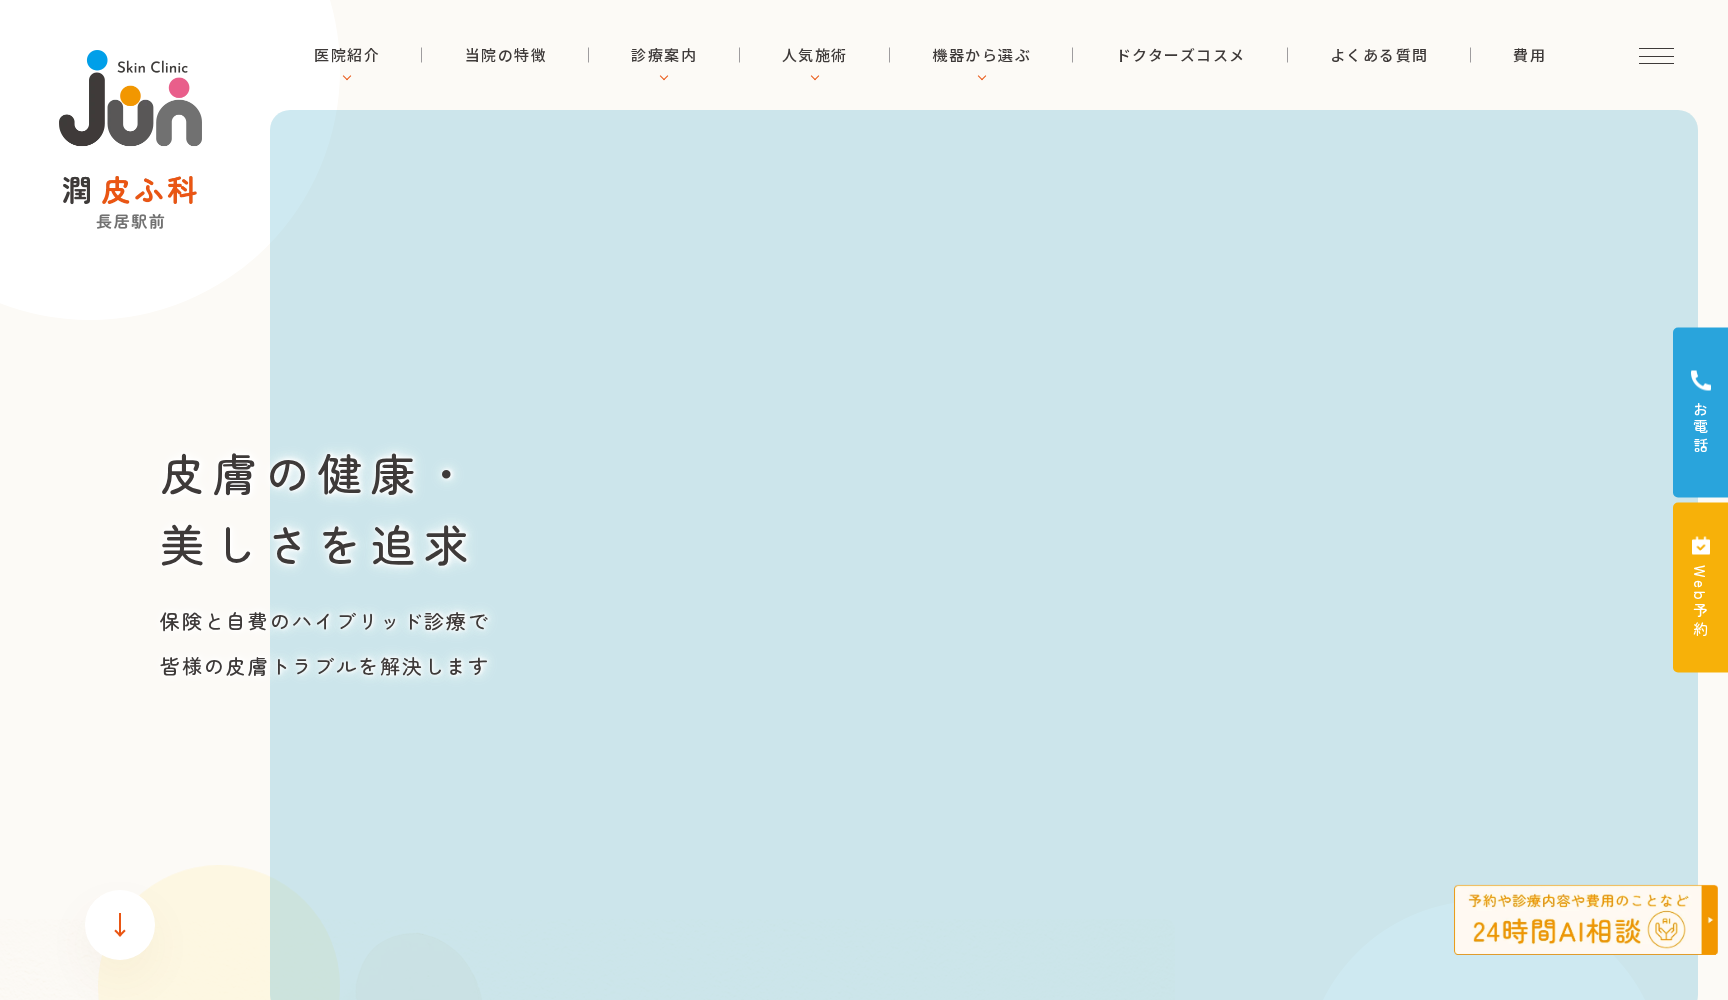Click the round scroll-down arrow button
The height and width of the screenshot is (1000, 1728).
(120, 925)
